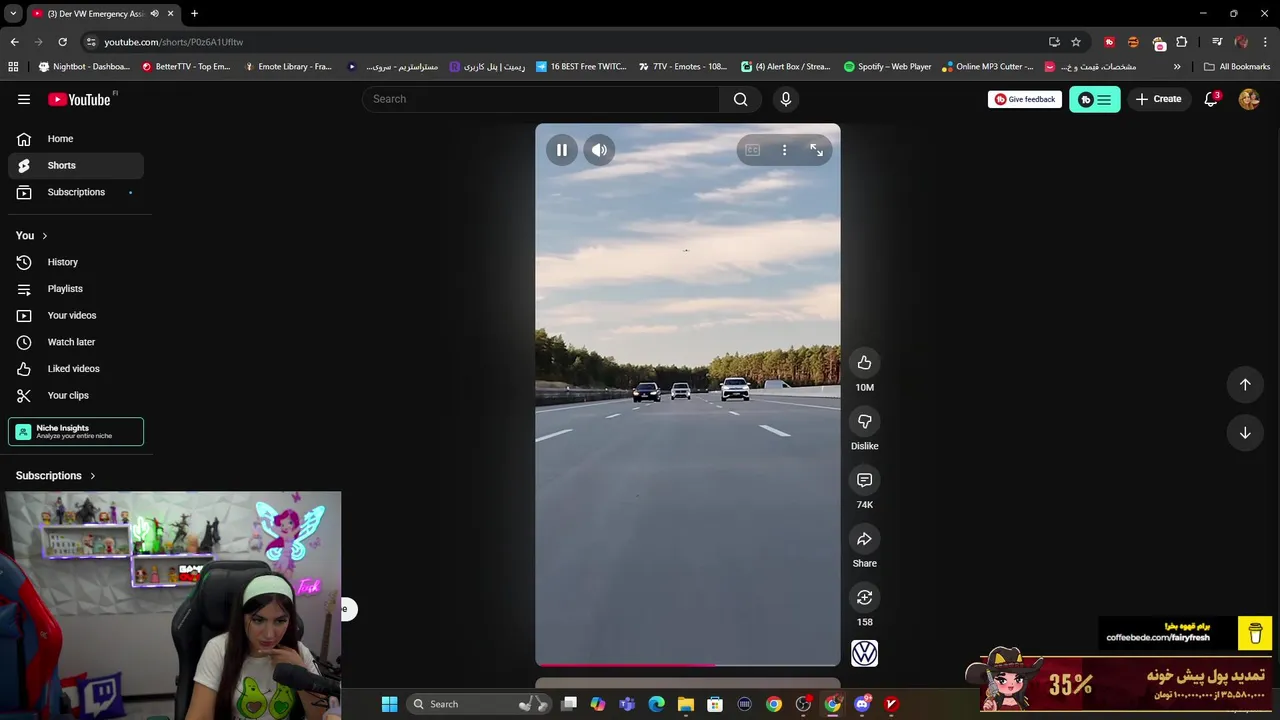Mute the Shorts video volume
The height and width of the screenshot is (720, 1280).
pyautogui.click(x=599, y=150)
